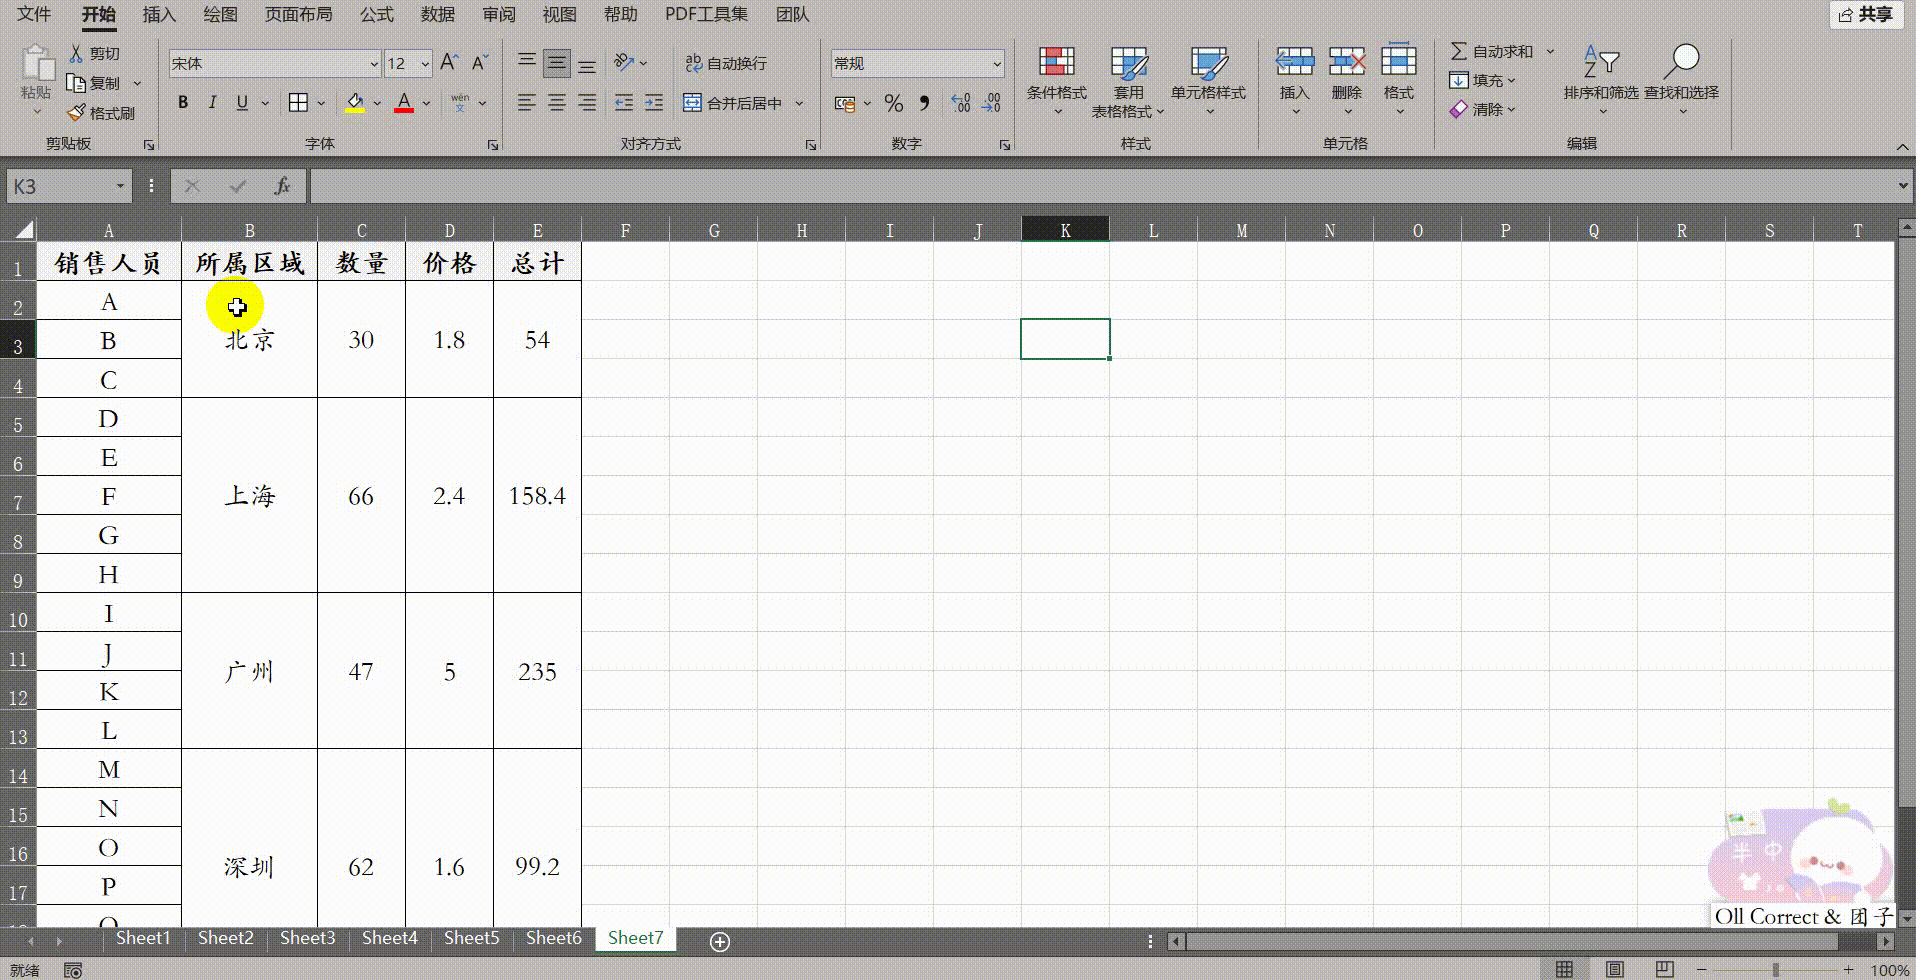The height and width of the screenshot is (980, 1916).
Task: Open the Fill (填充) menu
Action: click(1483, 80)
